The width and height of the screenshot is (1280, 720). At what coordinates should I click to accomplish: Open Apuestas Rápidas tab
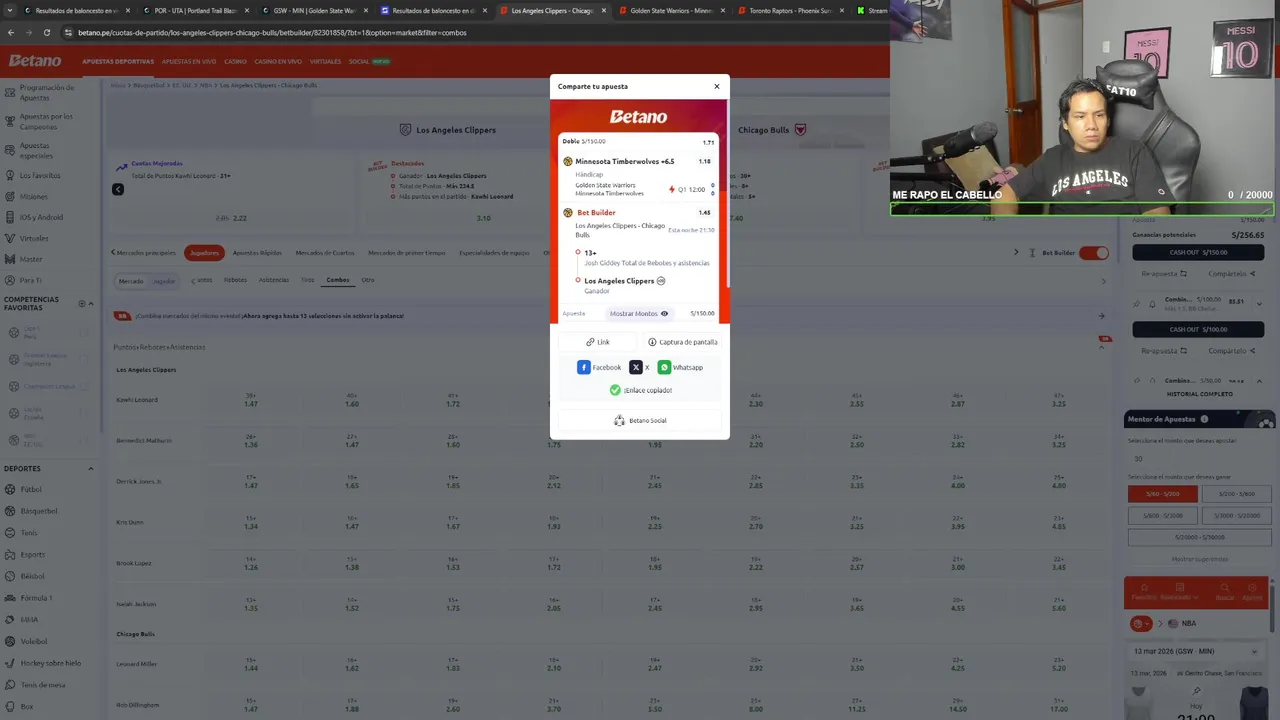257,253
